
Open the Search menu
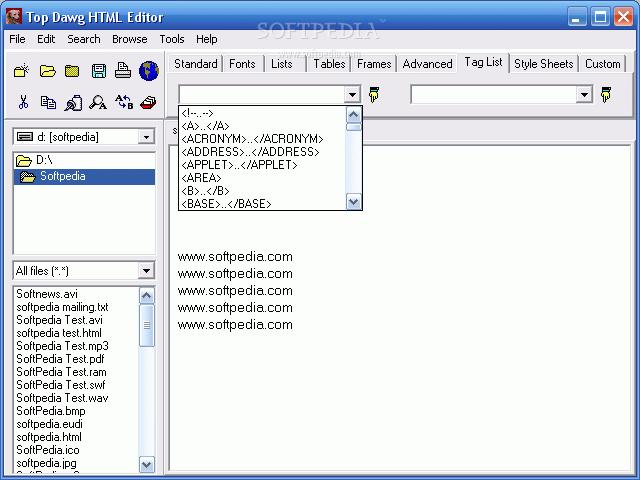click(84, 39)
